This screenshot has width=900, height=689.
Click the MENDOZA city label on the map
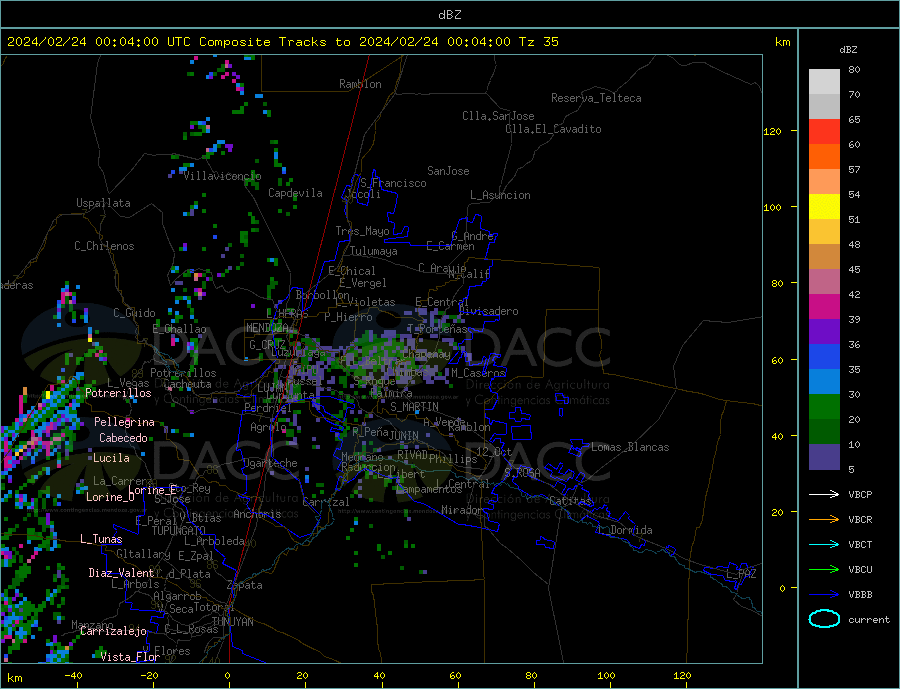269,328
